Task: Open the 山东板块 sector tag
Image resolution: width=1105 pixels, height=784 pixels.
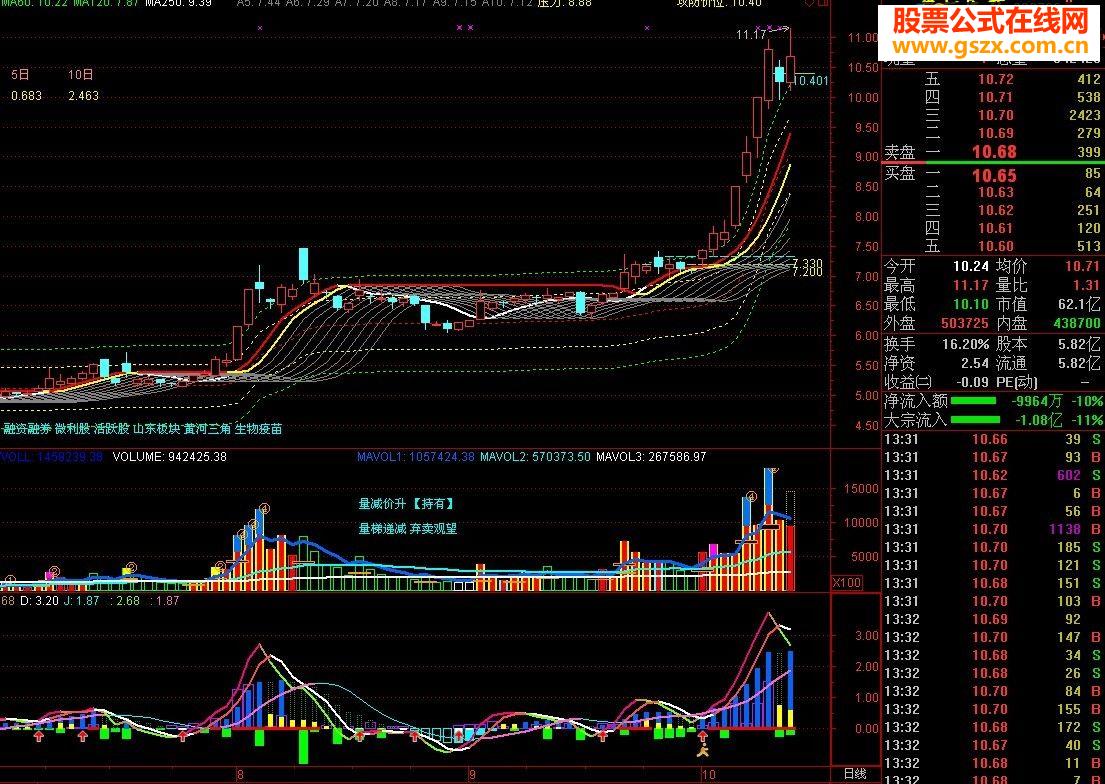Action: [x=157, y=429]
